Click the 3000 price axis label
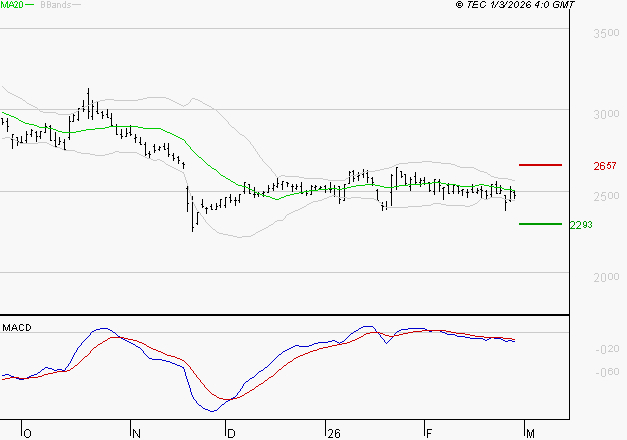The width and height of the screenshot is (627, 440). click(606, 114)
